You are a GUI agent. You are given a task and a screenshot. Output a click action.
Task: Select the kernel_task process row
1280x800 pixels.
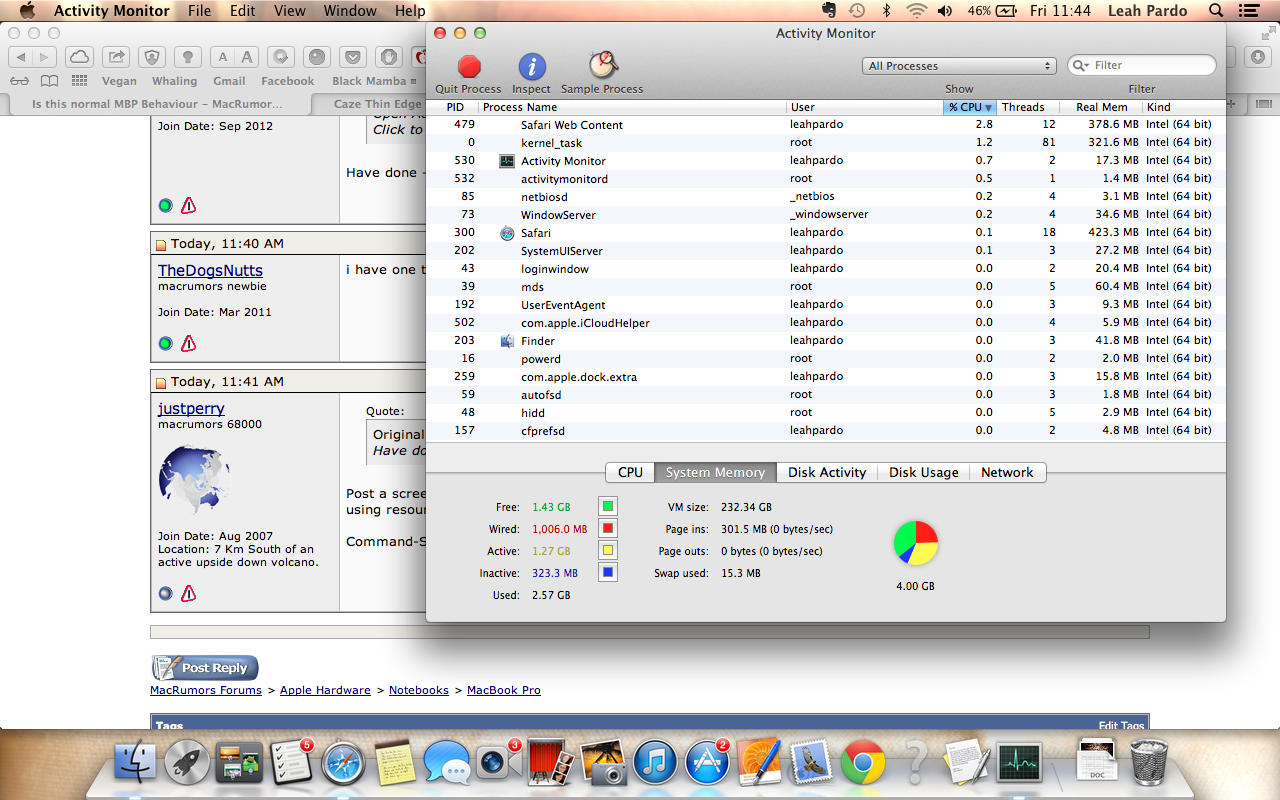tap(826, 143)
